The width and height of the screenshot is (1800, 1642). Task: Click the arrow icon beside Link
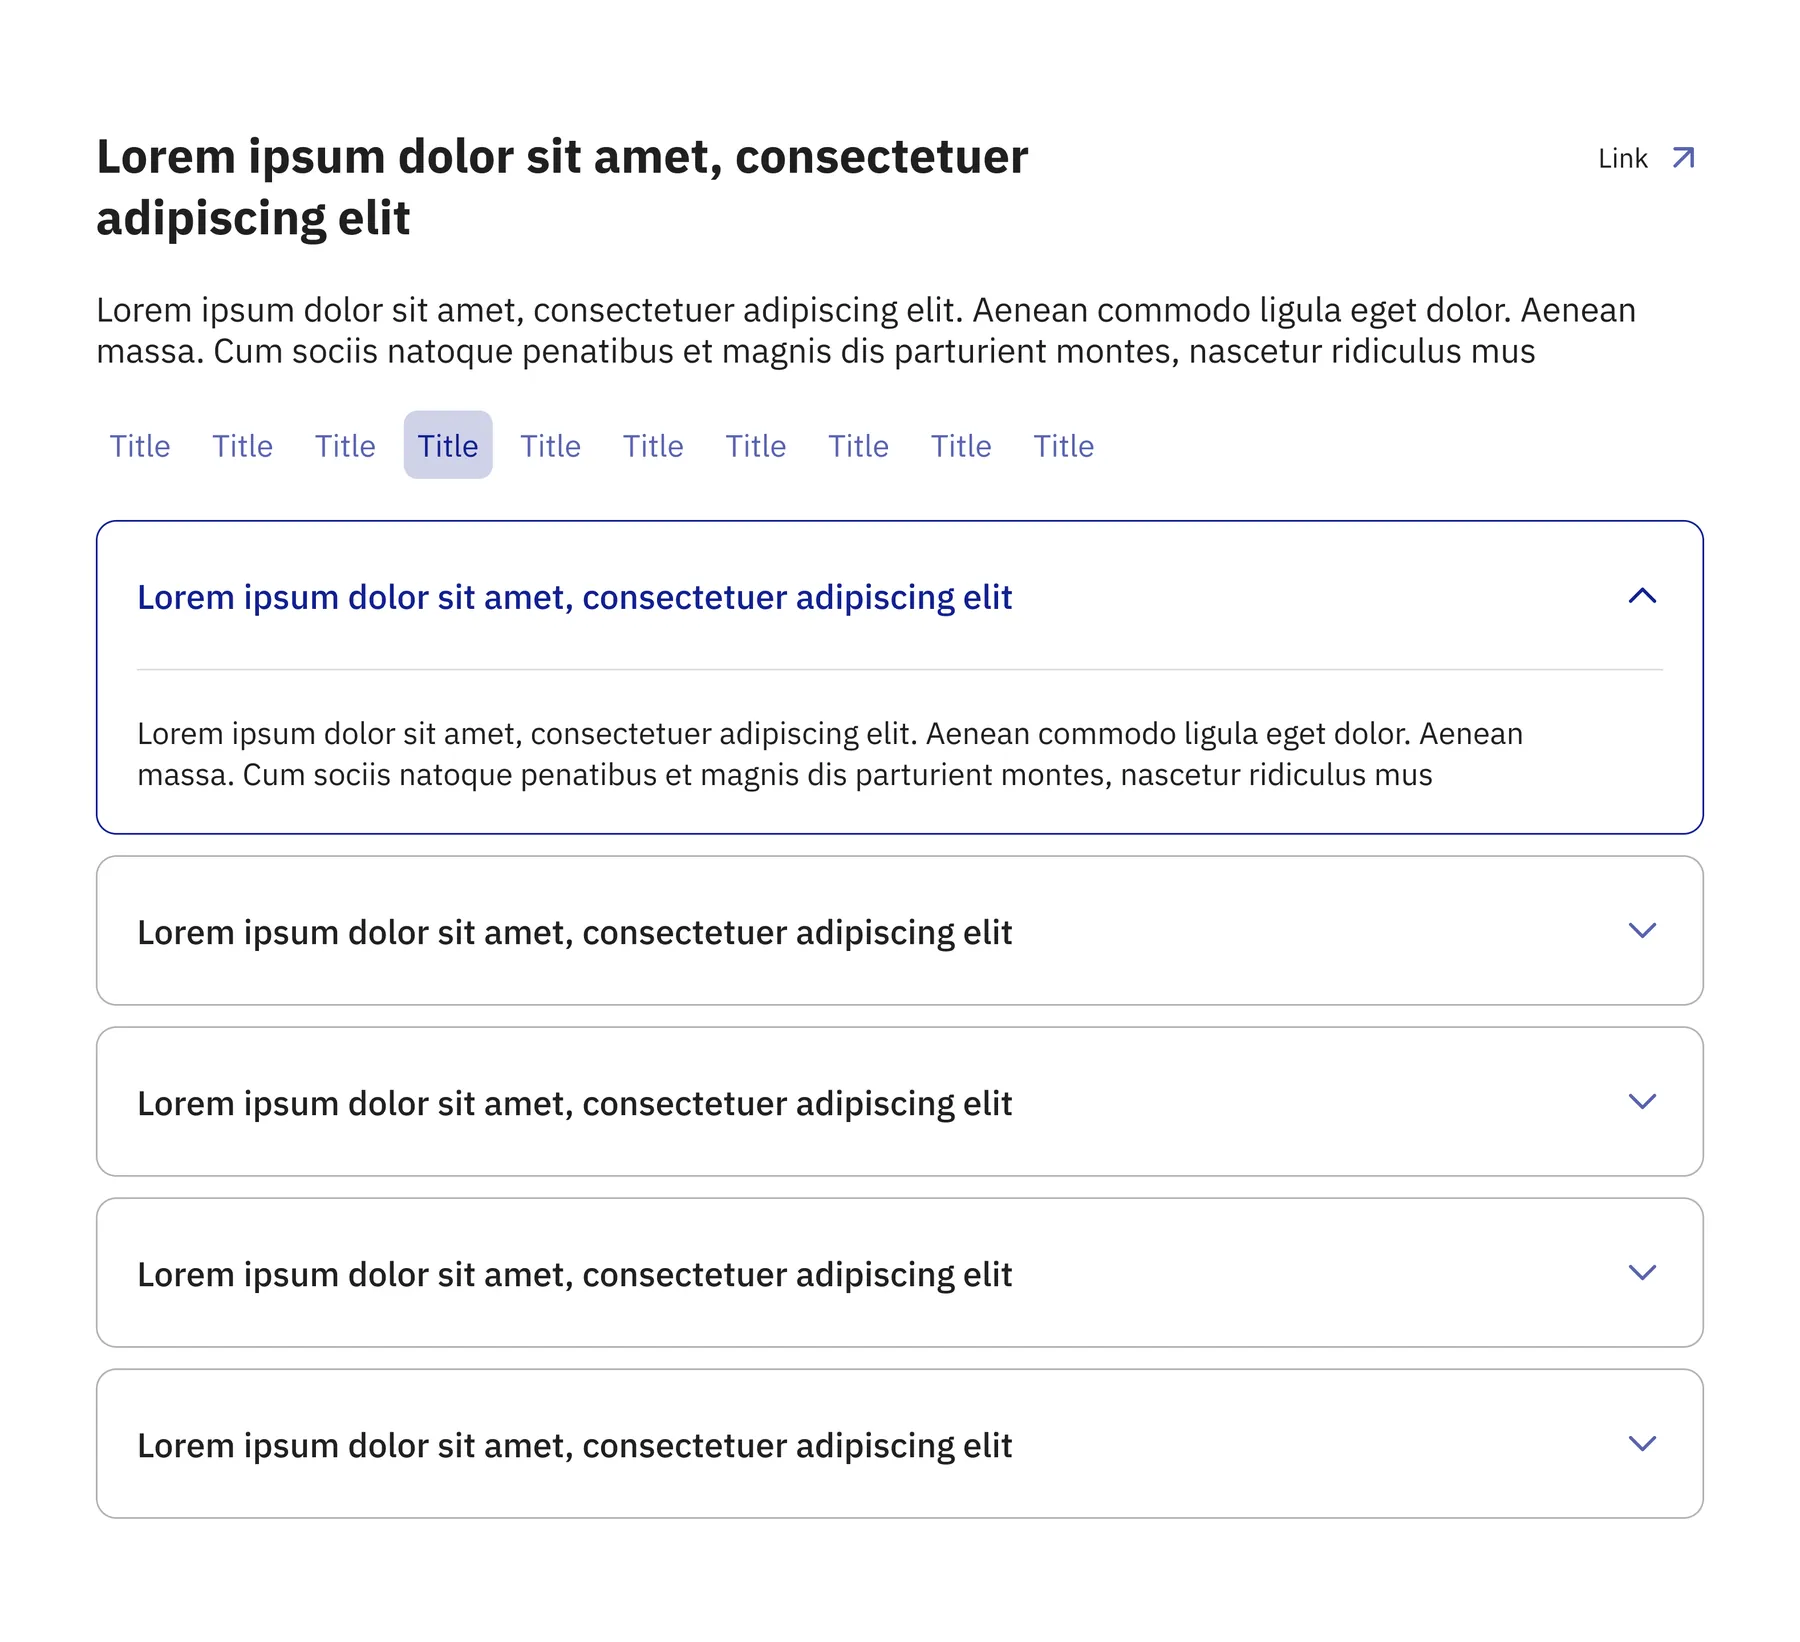click(x=1684, y=158)
